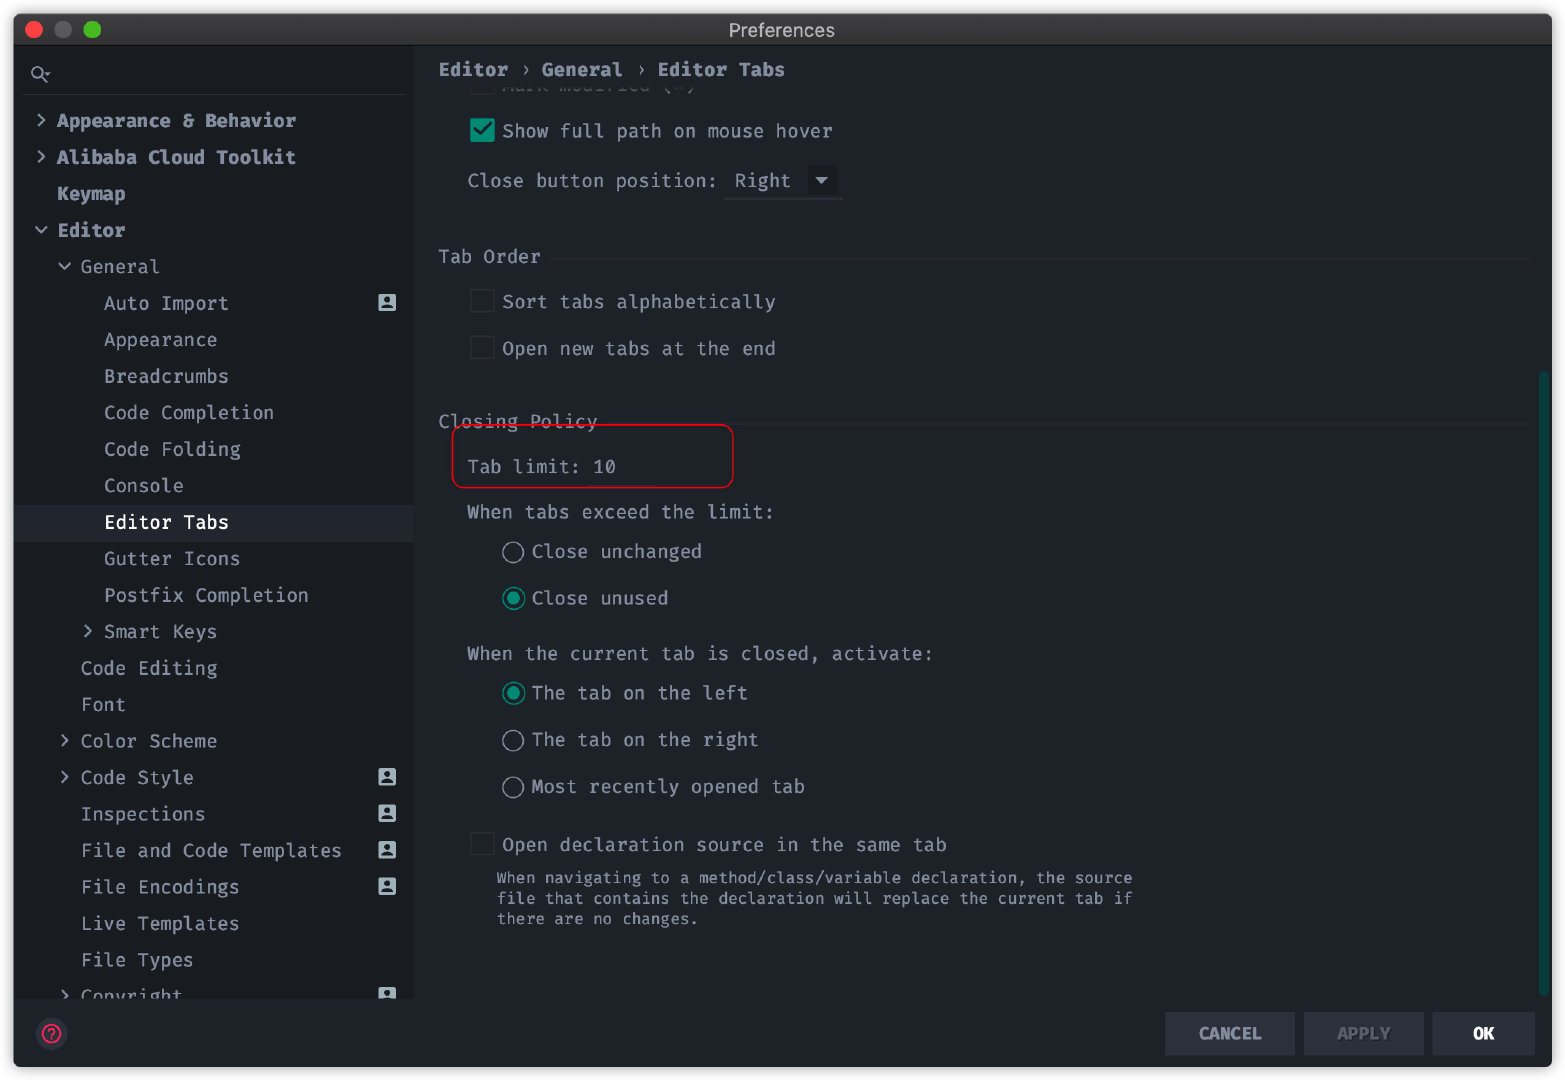Uncheck Show full path on mouse hover
The width and height of the screenshot is (1565, 1080).
(482, 130)
